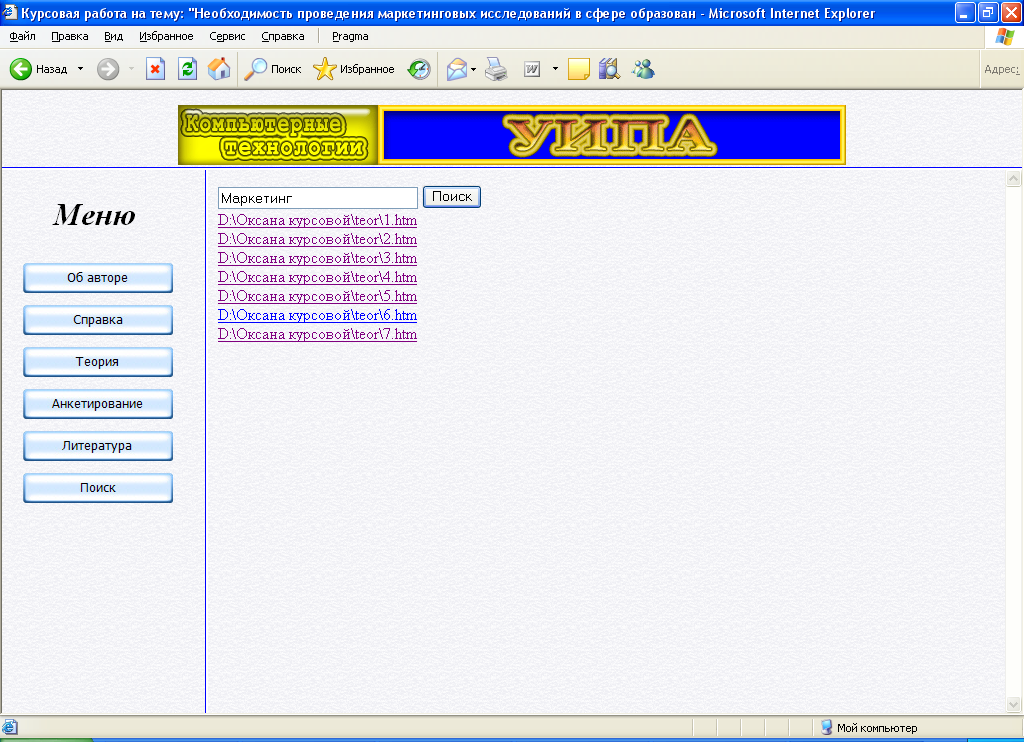This screenshot has height=742, width=1024.
Task: Click the yellow note toolbar icon
Action: point(578,69)
